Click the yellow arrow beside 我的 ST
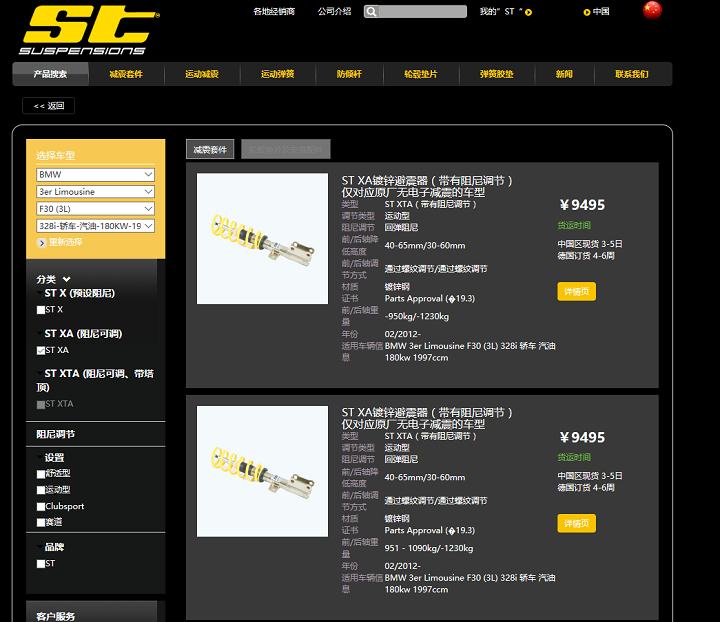Image resolution: width=720 pixels, height=622 pixels. 529,12
